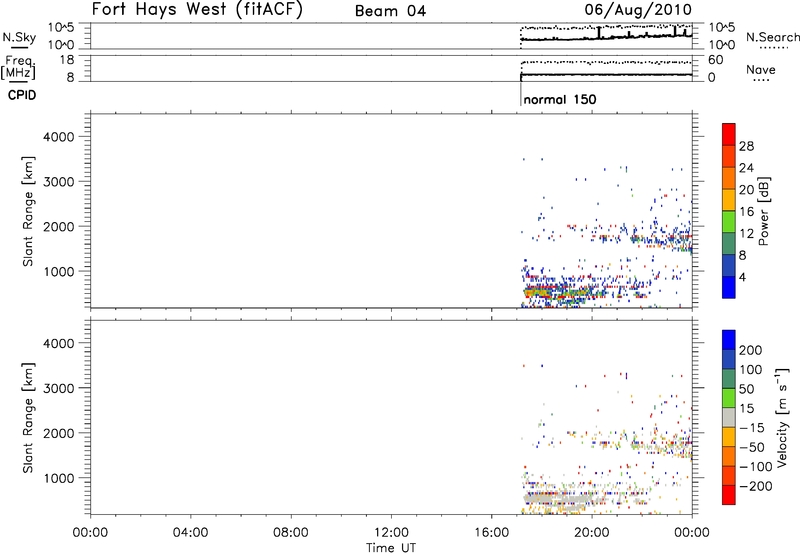Click the Velocity color bar
The image size is (800, 554).
point(729,417)
